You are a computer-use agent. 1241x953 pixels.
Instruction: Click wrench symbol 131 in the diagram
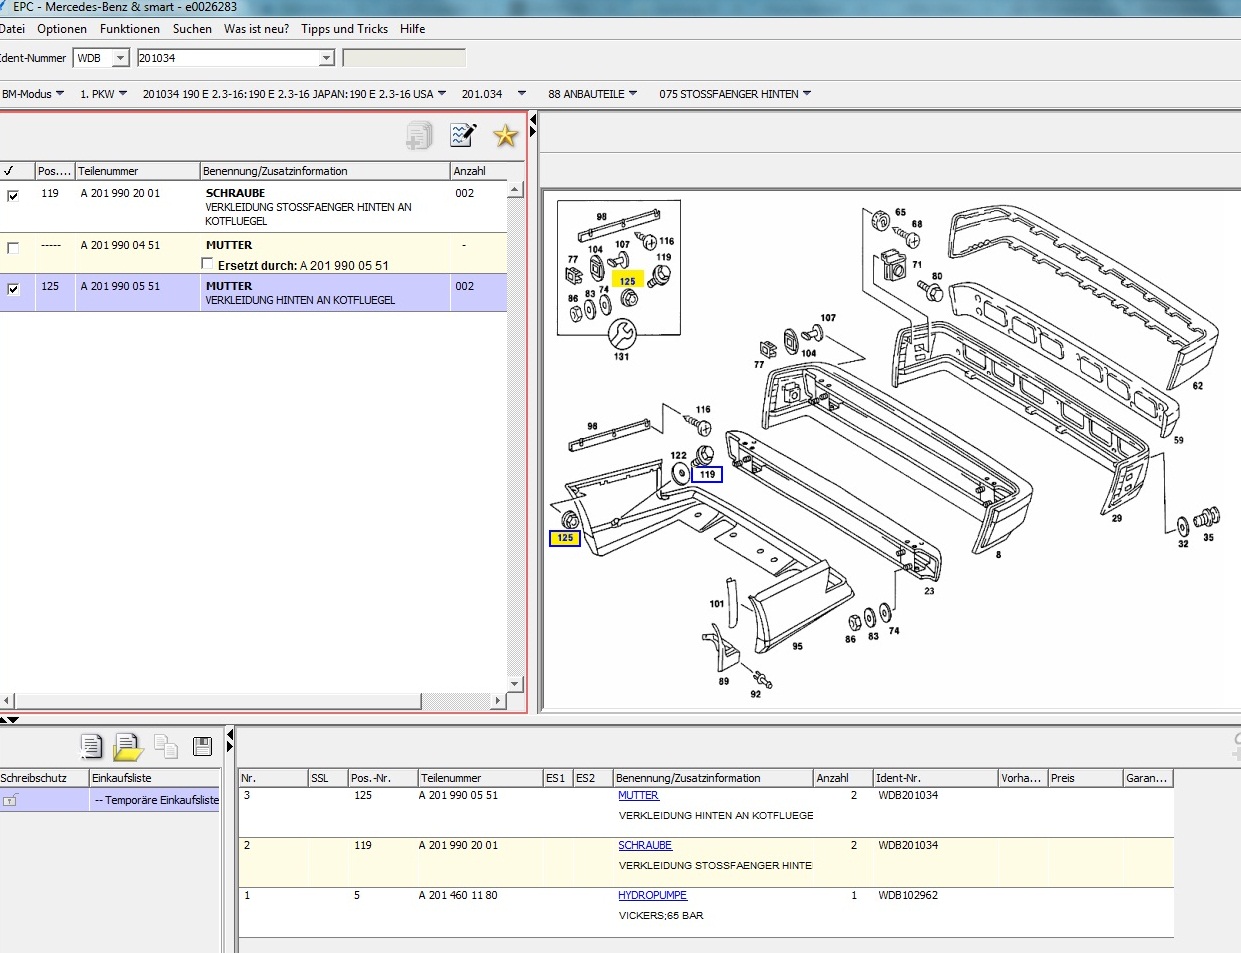621,334
